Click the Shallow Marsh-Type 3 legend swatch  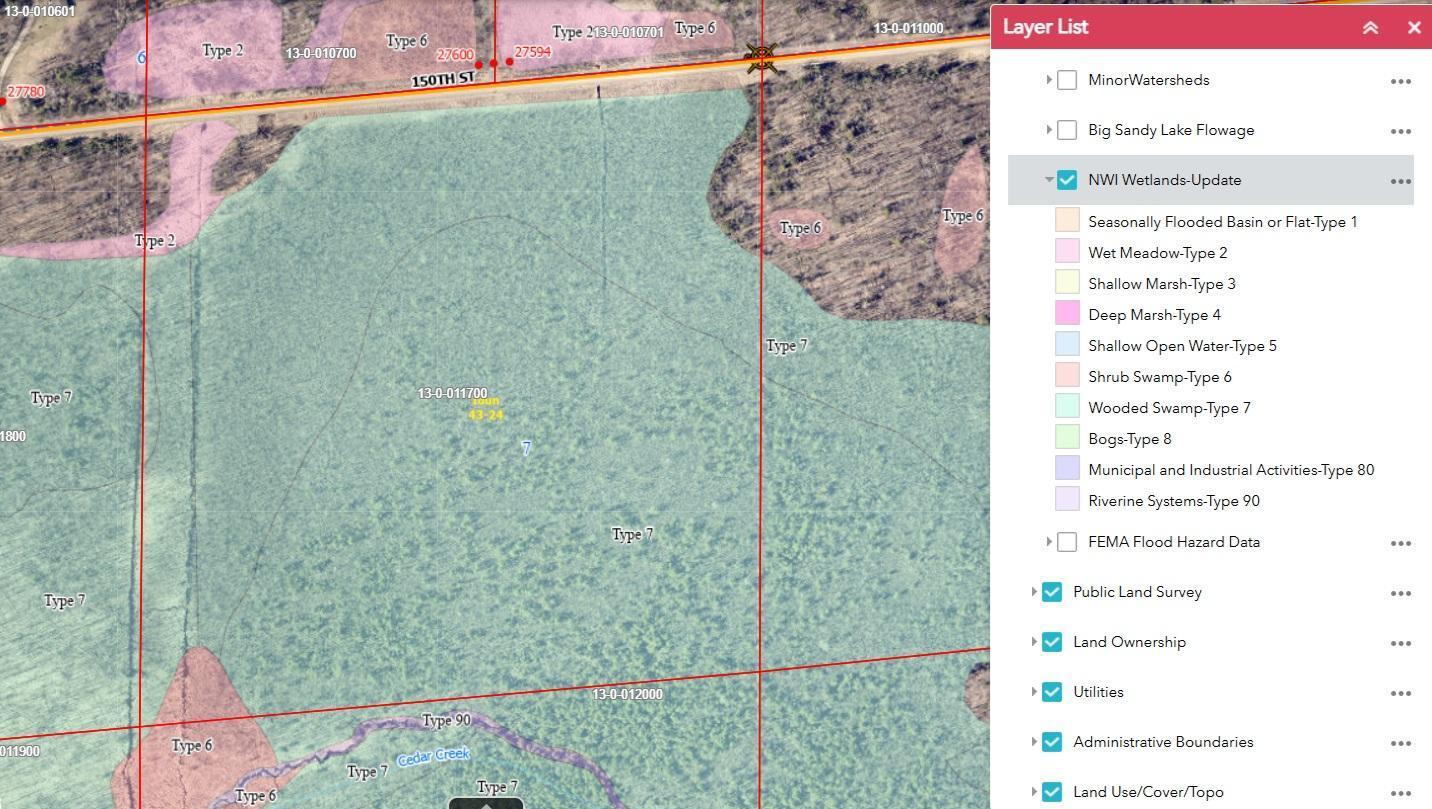[x=1067, y=282]
